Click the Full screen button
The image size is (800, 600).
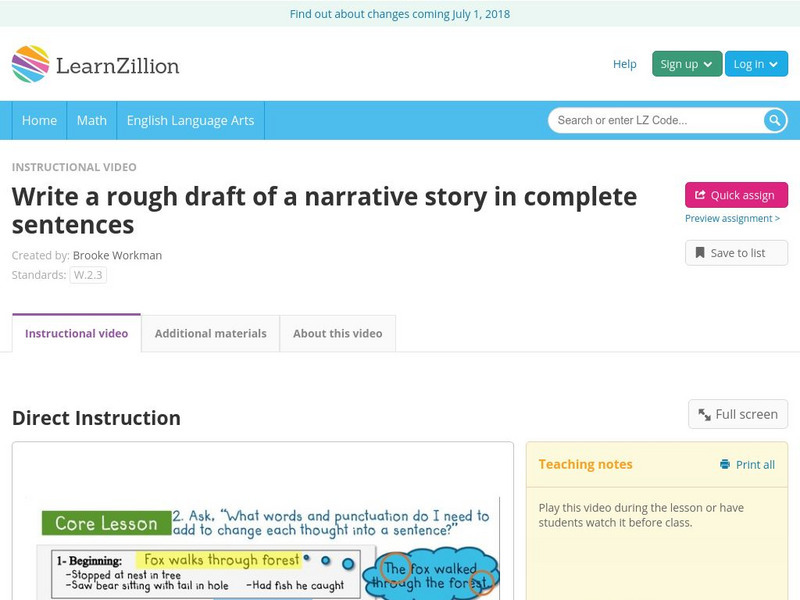738,414
